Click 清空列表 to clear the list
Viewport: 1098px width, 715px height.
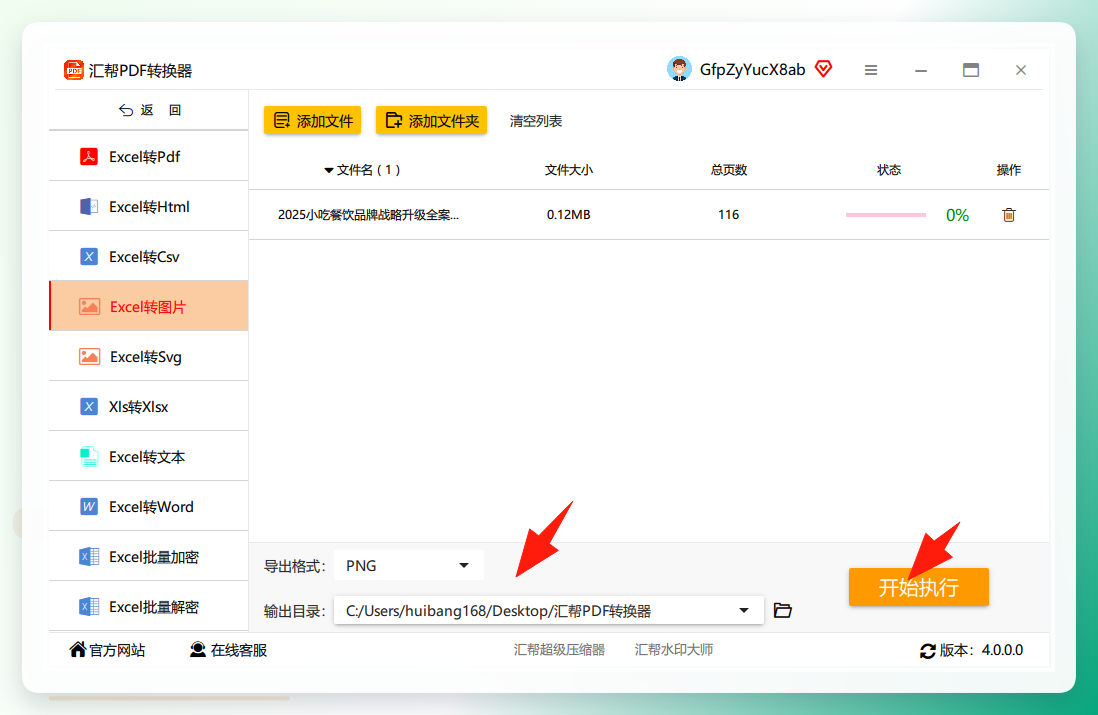[536, 121]
